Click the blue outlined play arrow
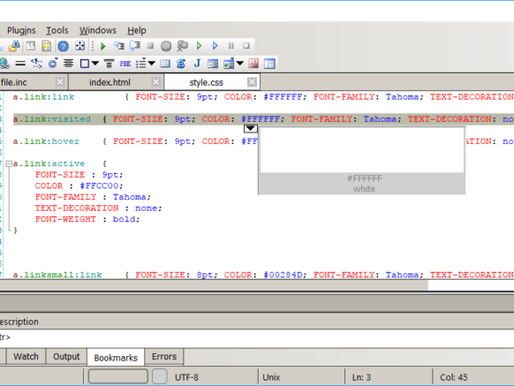 tap(215, 46)
